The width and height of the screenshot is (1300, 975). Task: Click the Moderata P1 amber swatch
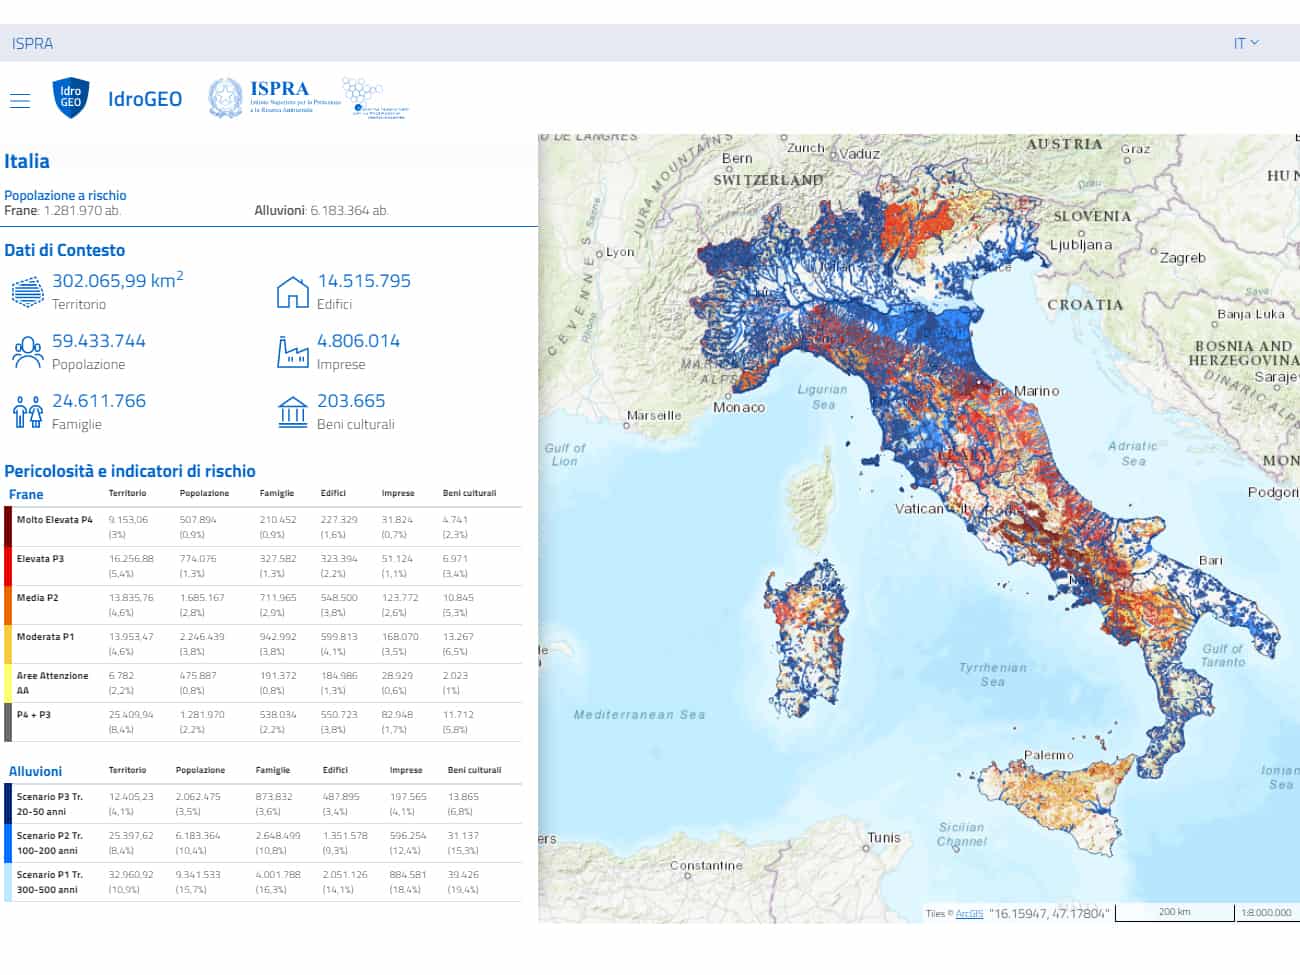click(x=8, y=644)
